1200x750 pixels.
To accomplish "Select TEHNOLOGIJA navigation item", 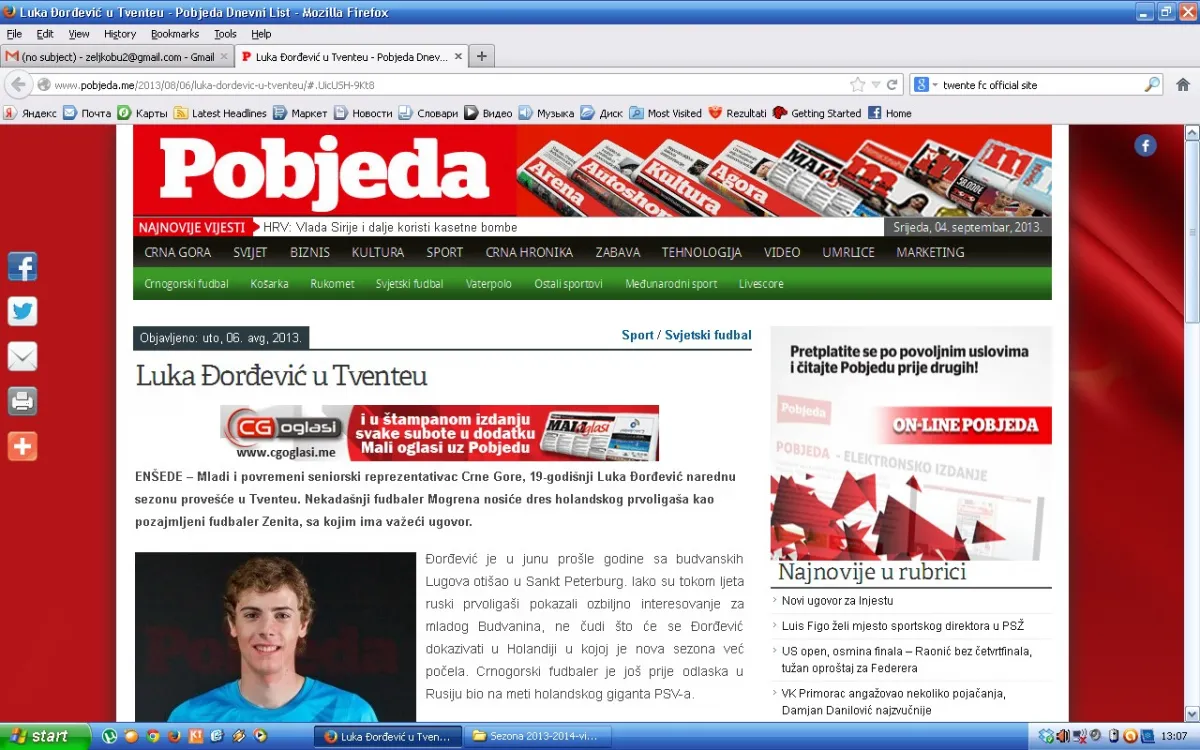I will 702,252.
